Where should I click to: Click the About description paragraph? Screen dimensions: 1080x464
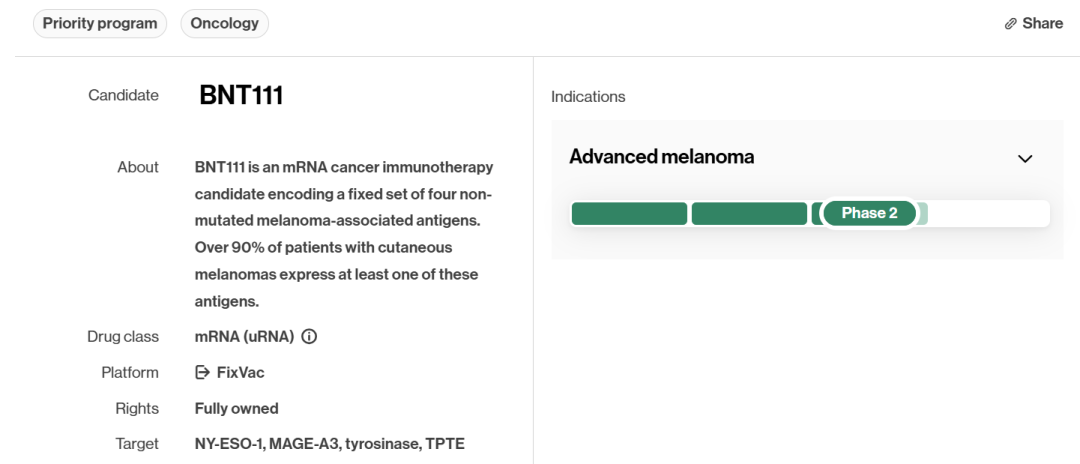[344, 235]
